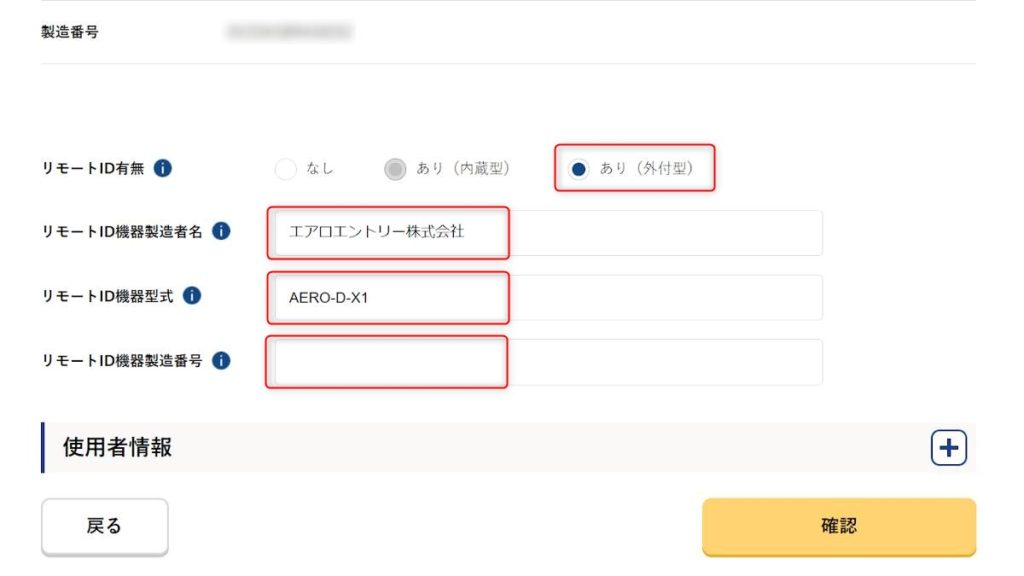Screen dimensions: 1024x576
Task: Click the 使用者情報 section header
Action: pos(118,447)
